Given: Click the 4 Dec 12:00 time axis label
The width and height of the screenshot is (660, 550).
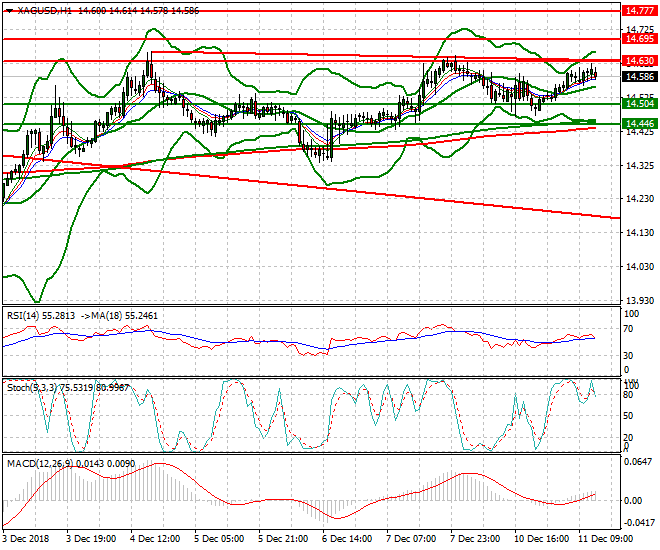Looking at the screenshot, I should click(154, 538).
